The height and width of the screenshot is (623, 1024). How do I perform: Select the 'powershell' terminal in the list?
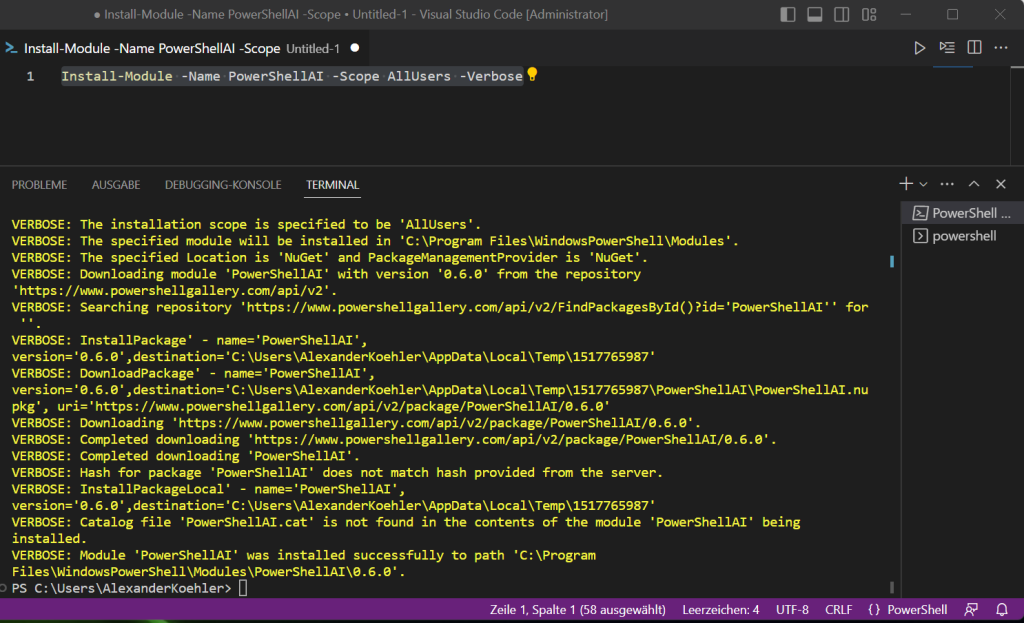tap(963, 236)
